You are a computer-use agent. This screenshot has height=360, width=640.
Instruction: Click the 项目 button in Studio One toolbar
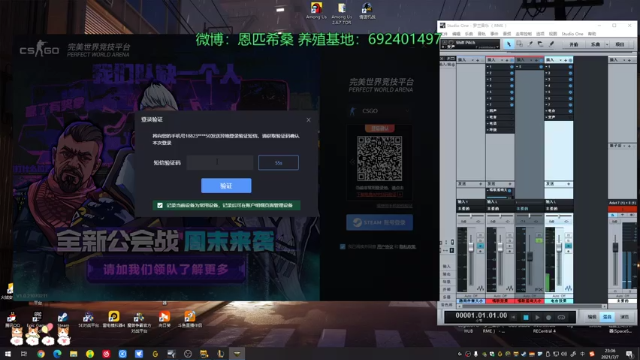[x=620, y=44]
